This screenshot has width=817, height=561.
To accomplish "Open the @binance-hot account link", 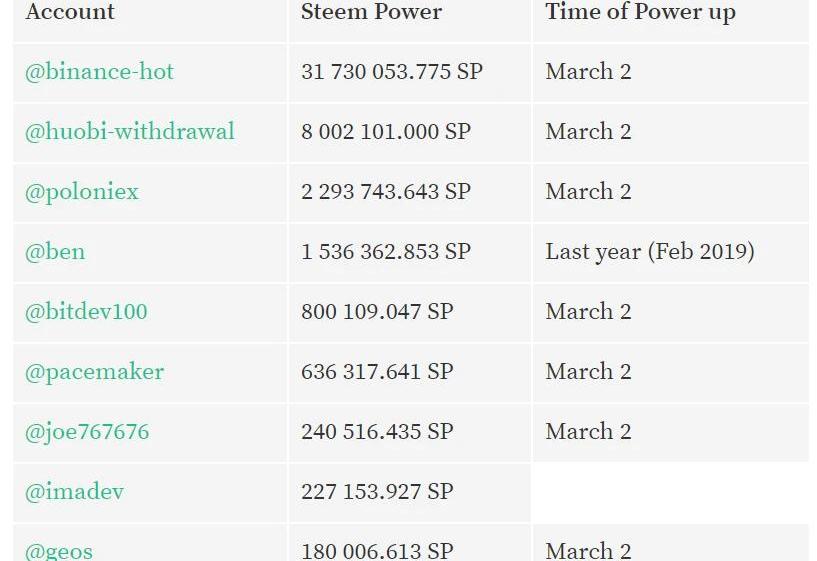I will (99, 72).
